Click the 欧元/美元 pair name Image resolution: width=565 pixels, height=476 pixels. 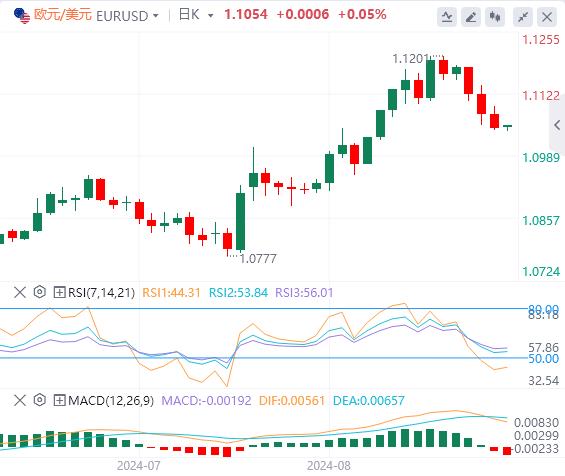(63, 15)
